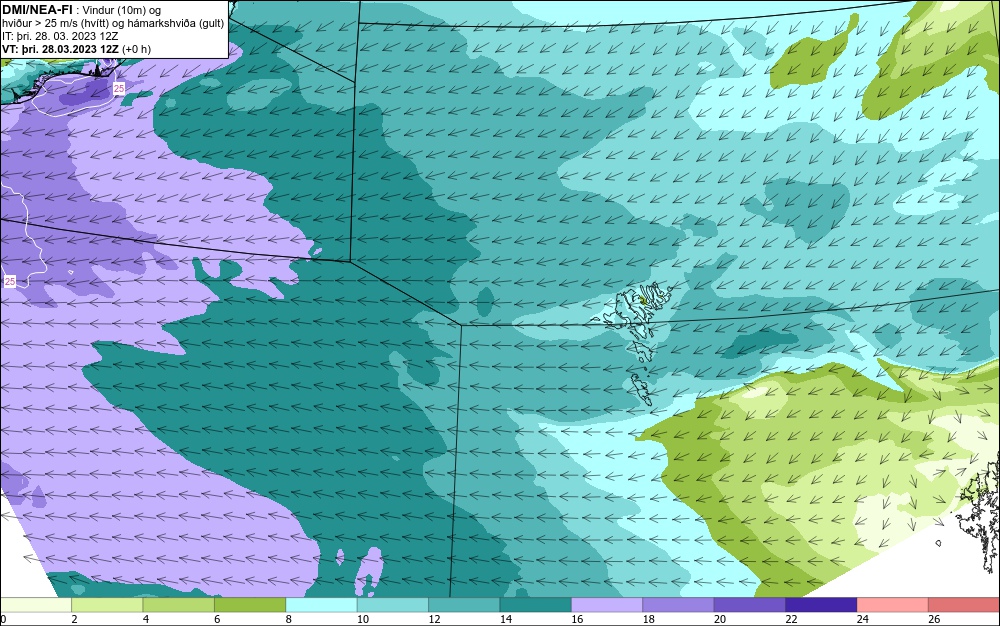The width and height of the screenshot is (1000, 626).
Task: Click the 2–4 m/s light green legend swatch
Action: pyautogui.click(x=107, y=605)
